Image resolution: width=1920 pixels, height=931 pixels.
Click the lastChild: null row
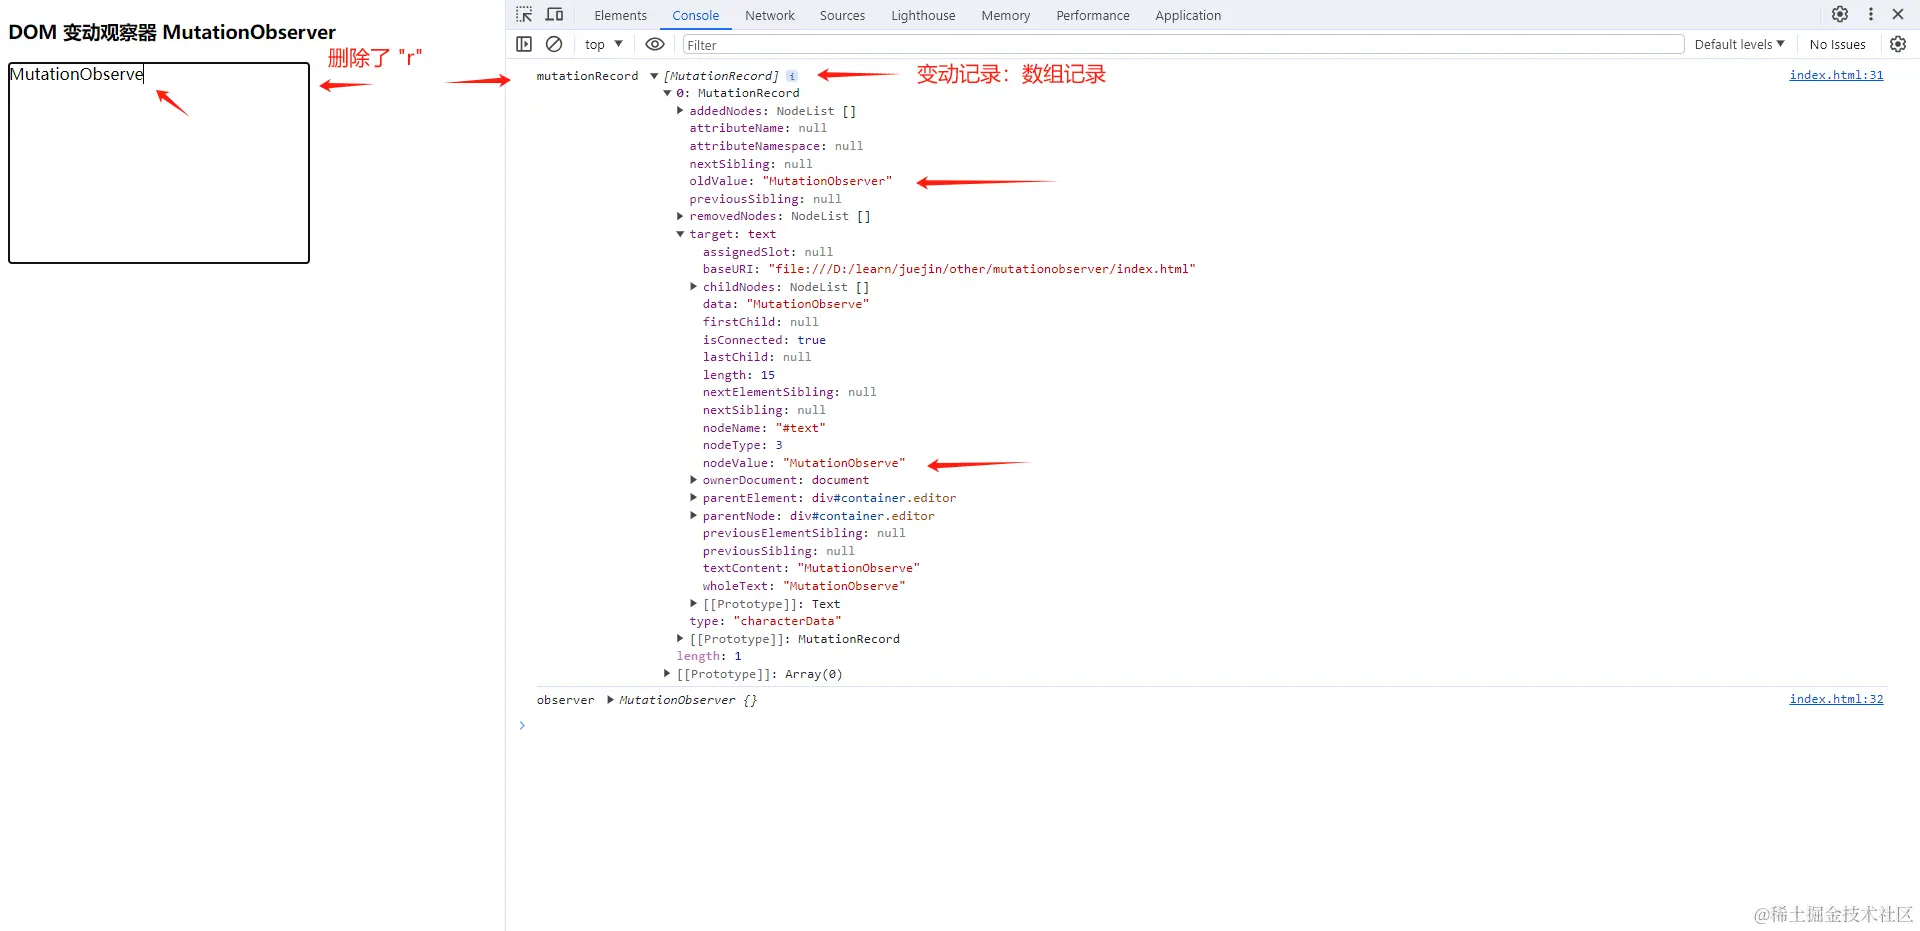tap(757, 357)
